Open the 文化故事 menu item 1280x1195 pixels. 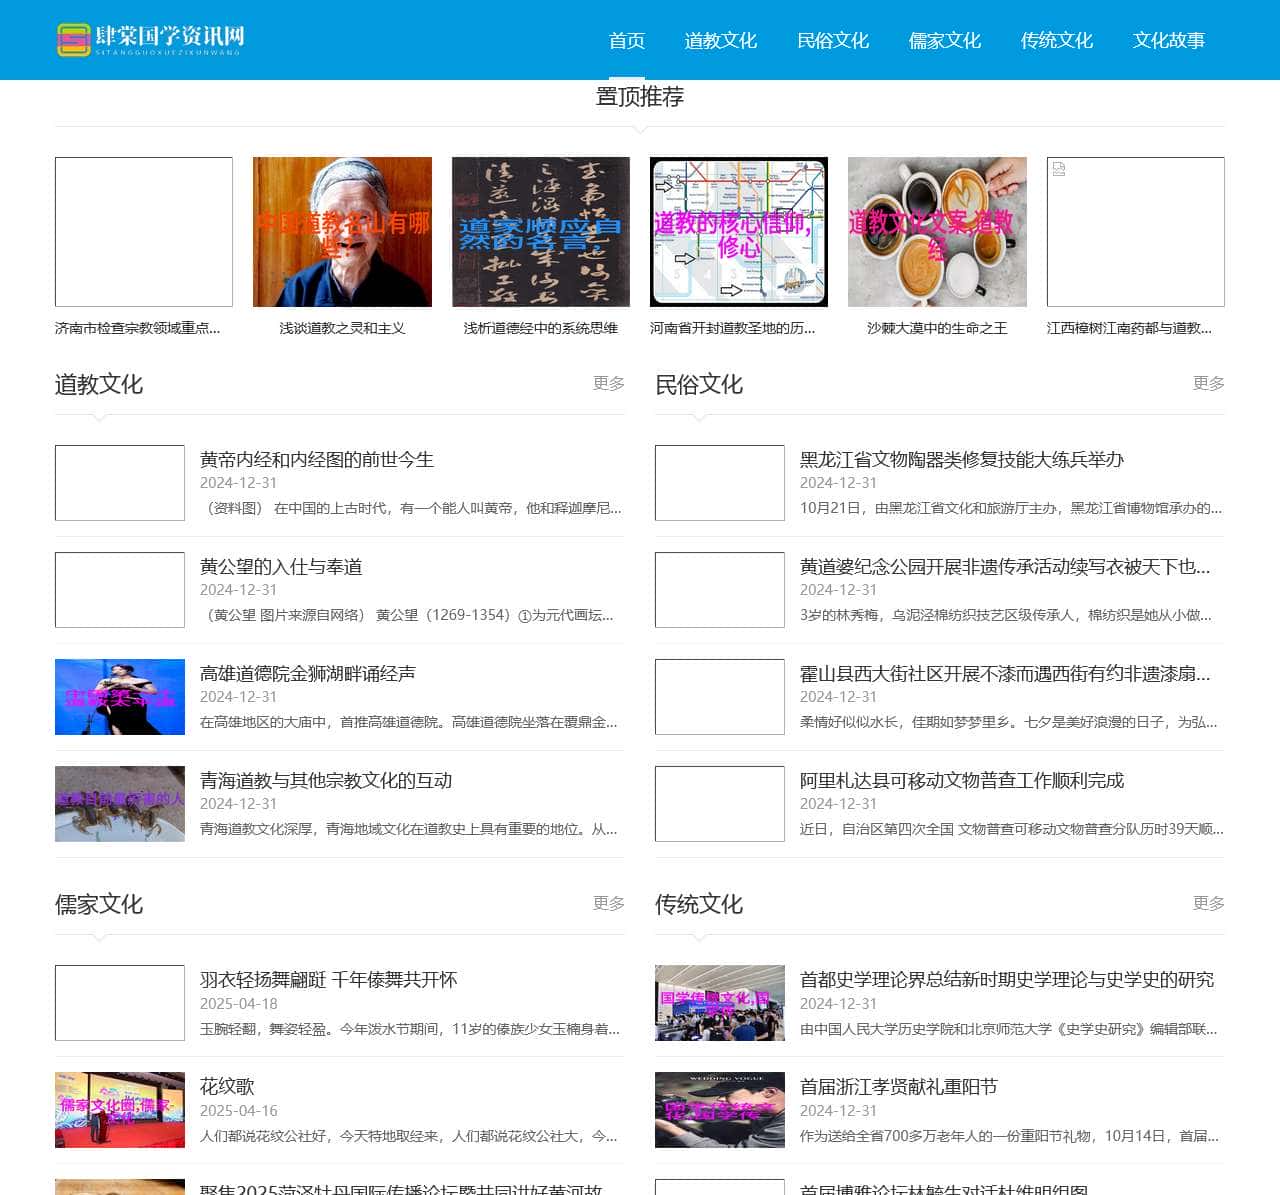point(1168,41)
